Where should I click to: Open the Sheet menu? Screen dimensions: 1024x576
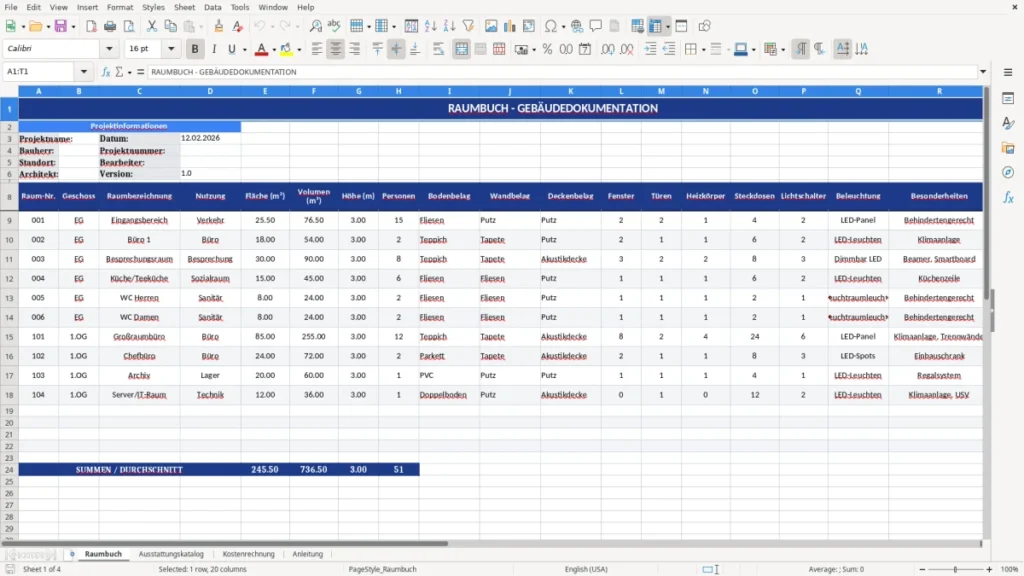click(x=184, y=7)
